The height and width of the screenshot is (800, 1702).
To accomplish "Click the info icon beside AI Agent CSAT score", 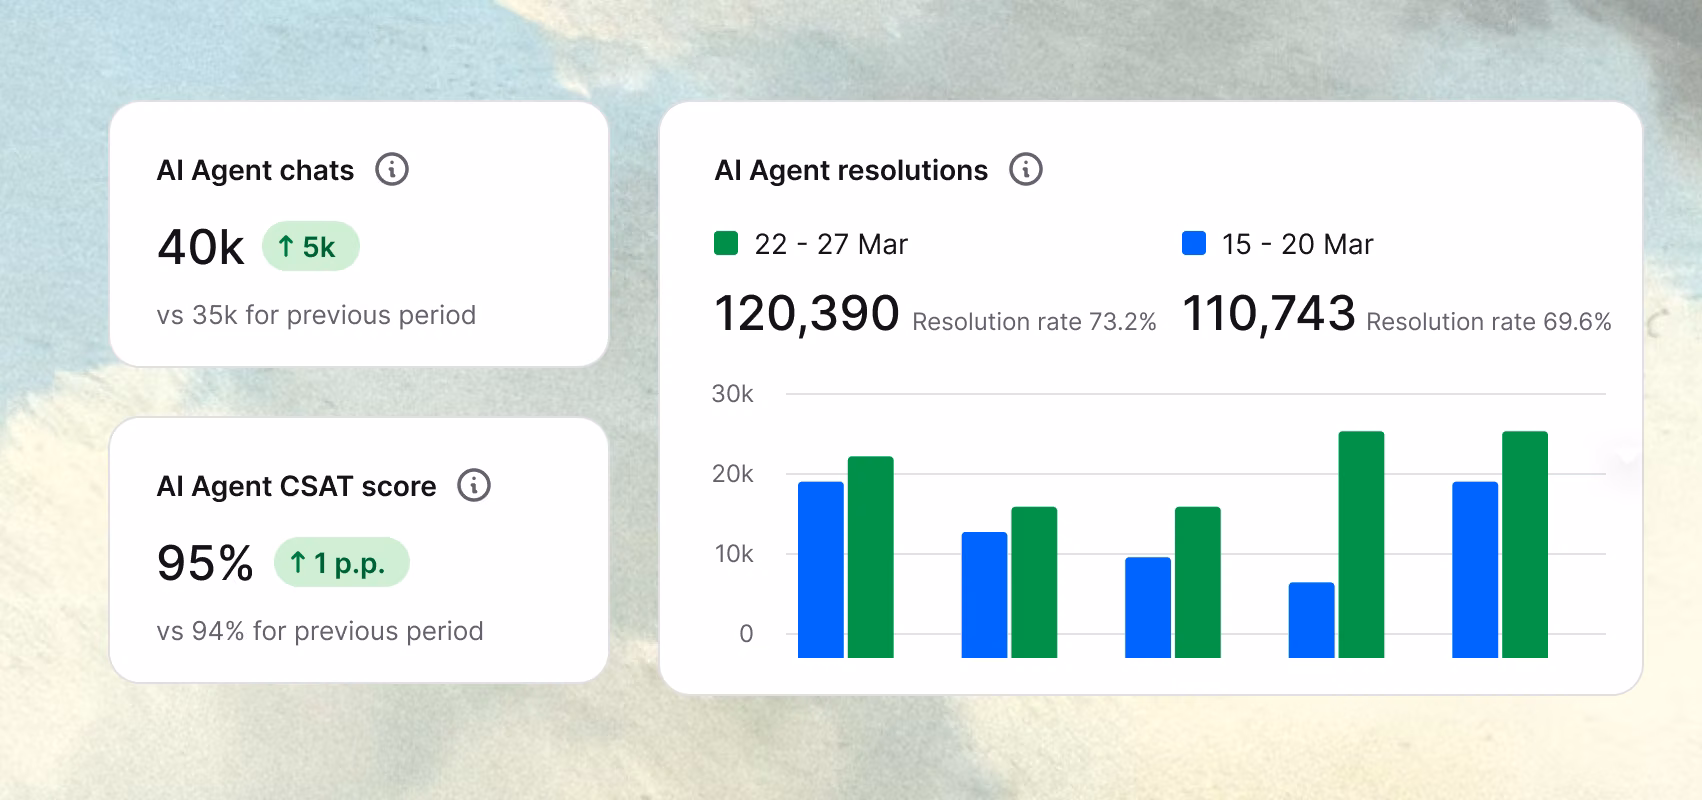I will [x=474, y=485].
